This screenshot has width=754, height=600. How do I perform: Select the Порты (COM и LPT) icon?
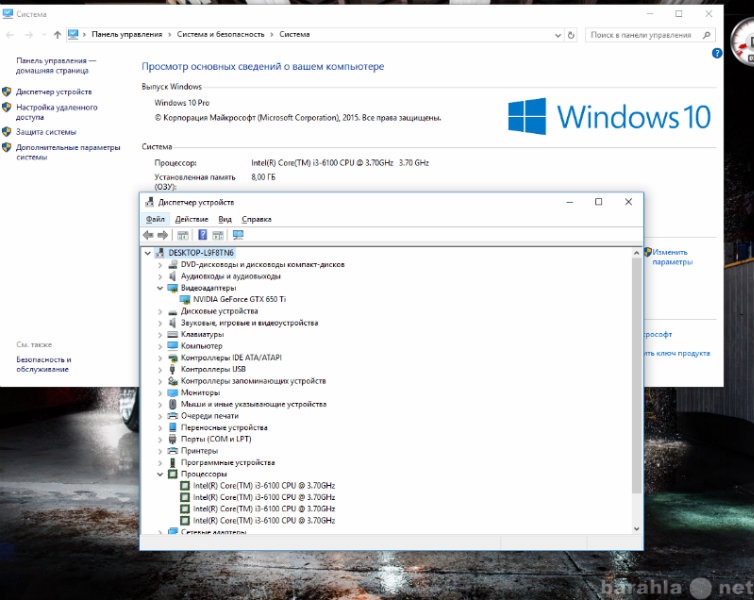coord(173,439)
